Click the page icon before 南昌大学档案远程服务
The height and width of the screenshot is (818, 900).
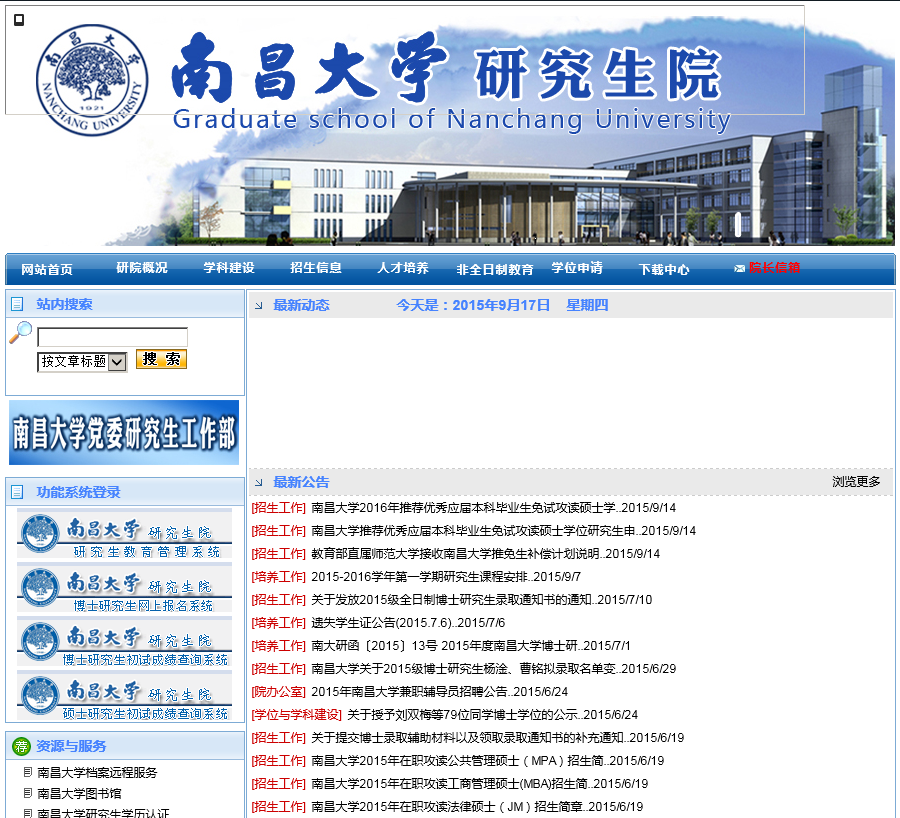[28, 772]
